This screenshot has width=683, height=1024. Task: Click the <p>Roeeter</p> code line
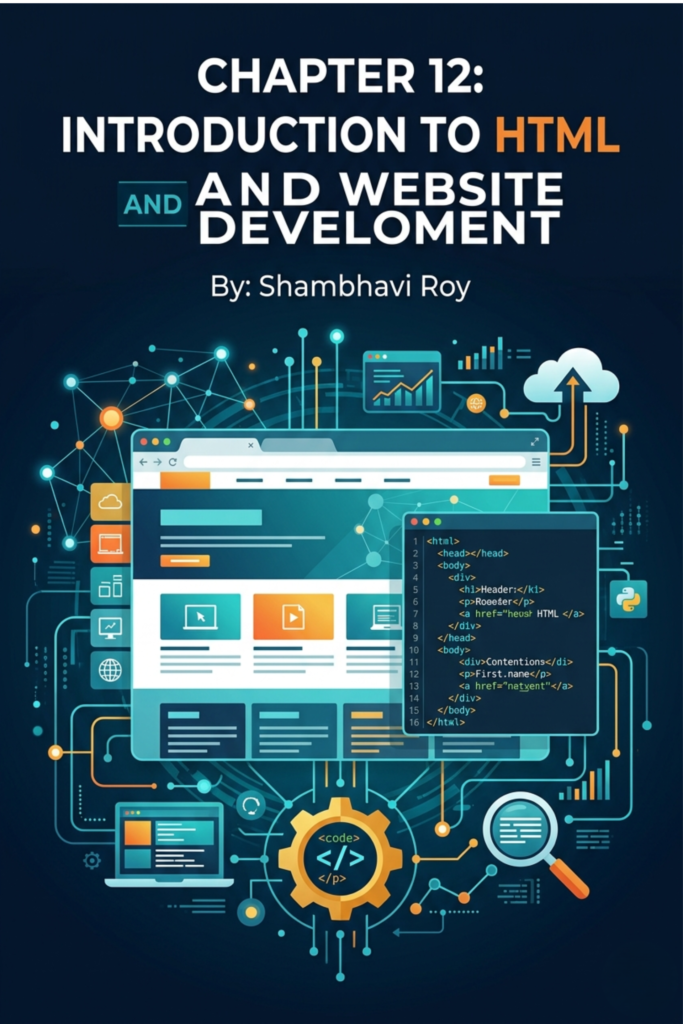tap(496, 601)
